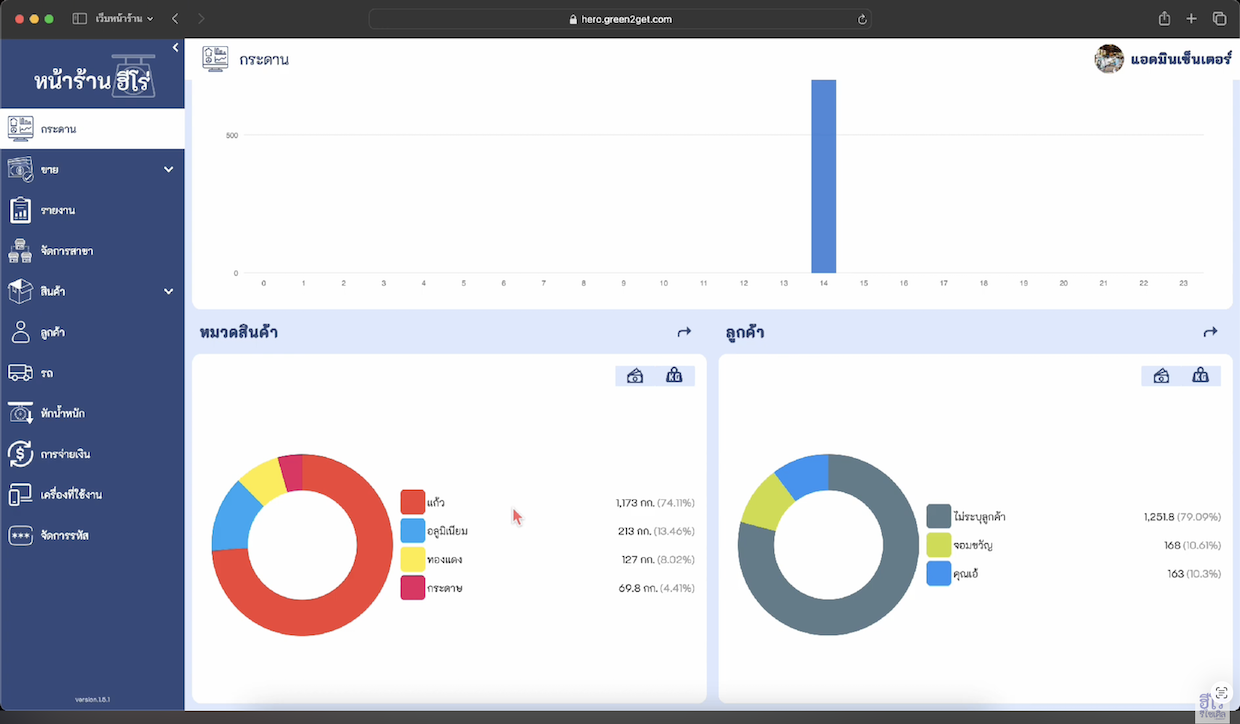Expand the สินค้า (products) submenu chevron
This screenshot has height=724, width=1240.
[168, 291]
